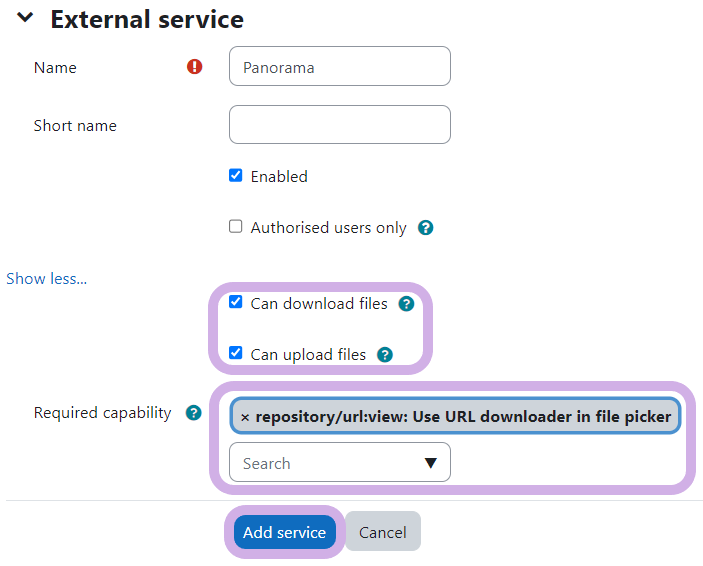Remove the repository/url:view capability tag
This screenshot has height=566, width=703.
point(245,417)
